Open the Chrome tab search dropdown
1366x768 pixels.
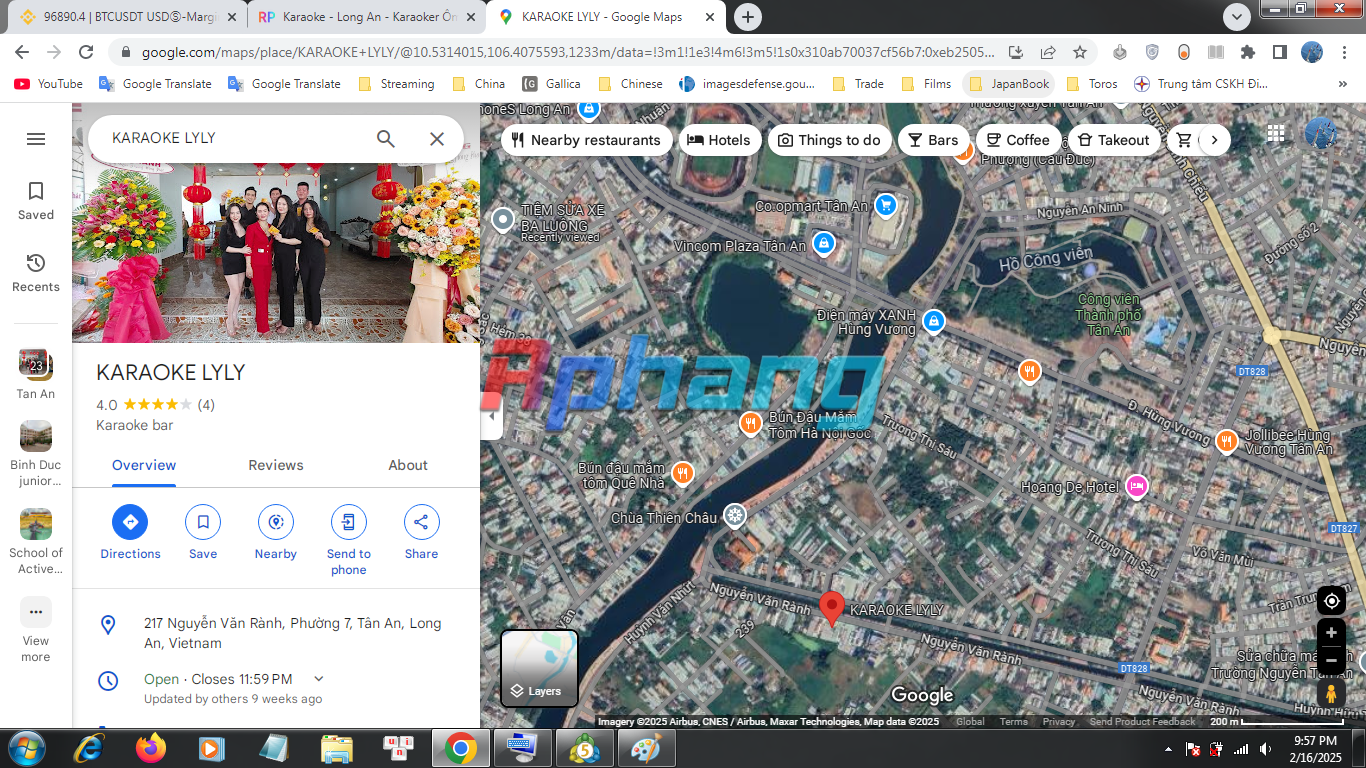coord(1237,17)
